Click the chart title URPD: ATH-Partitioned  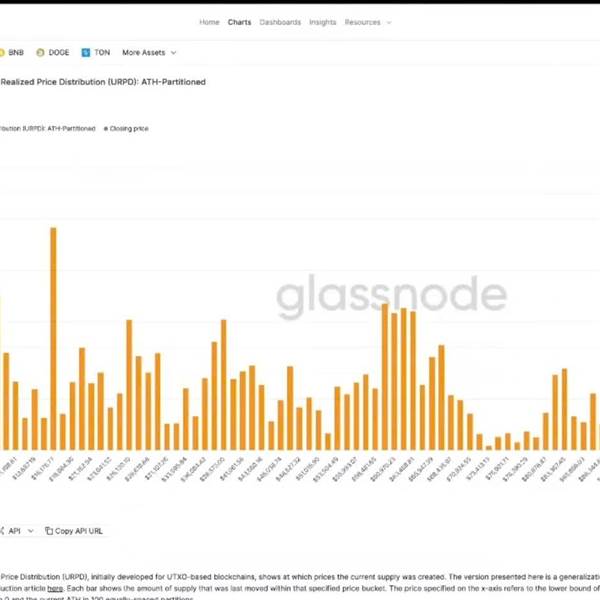[102, 82]
